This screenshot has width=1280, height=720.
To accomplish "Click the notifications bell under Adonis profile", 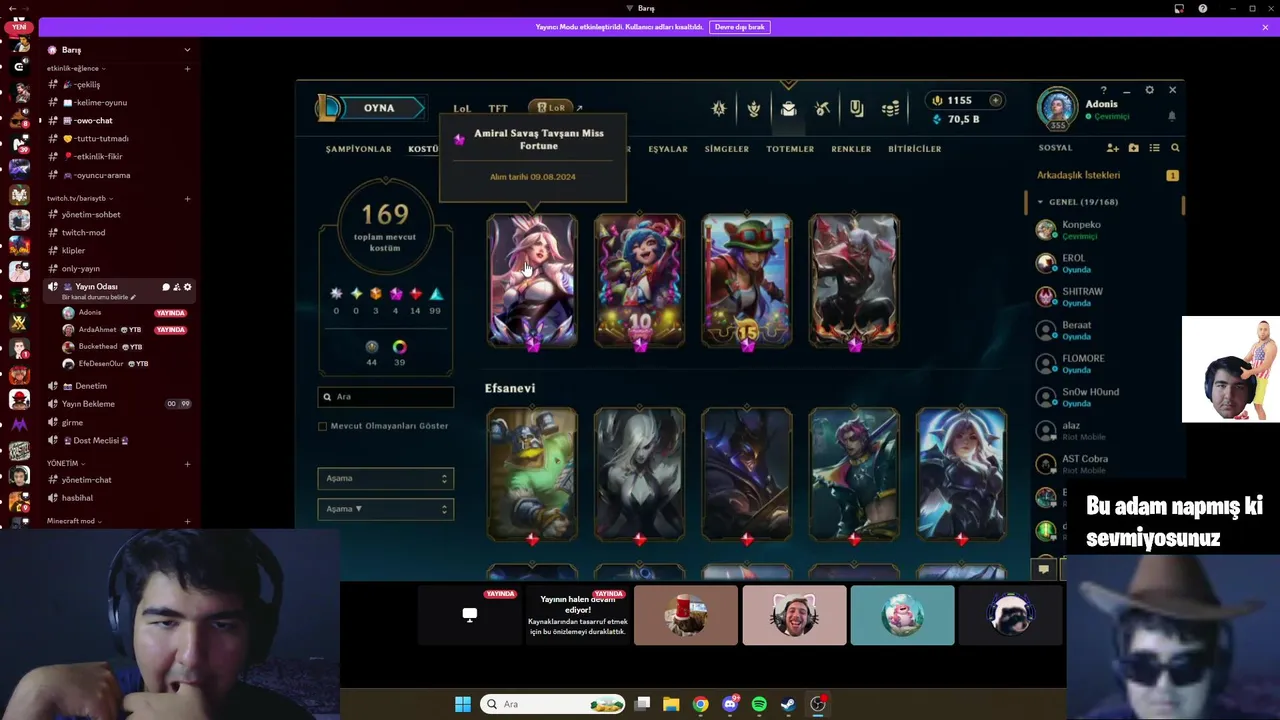I will tap(1172, 116).
